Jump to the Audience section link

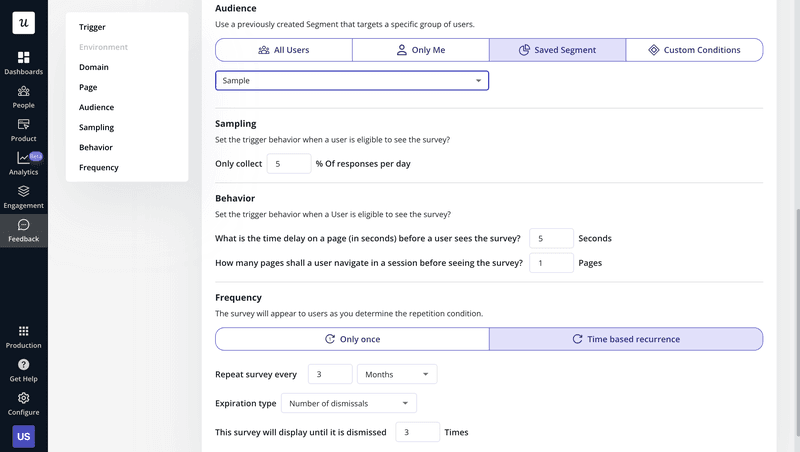[x=96, y=107]
